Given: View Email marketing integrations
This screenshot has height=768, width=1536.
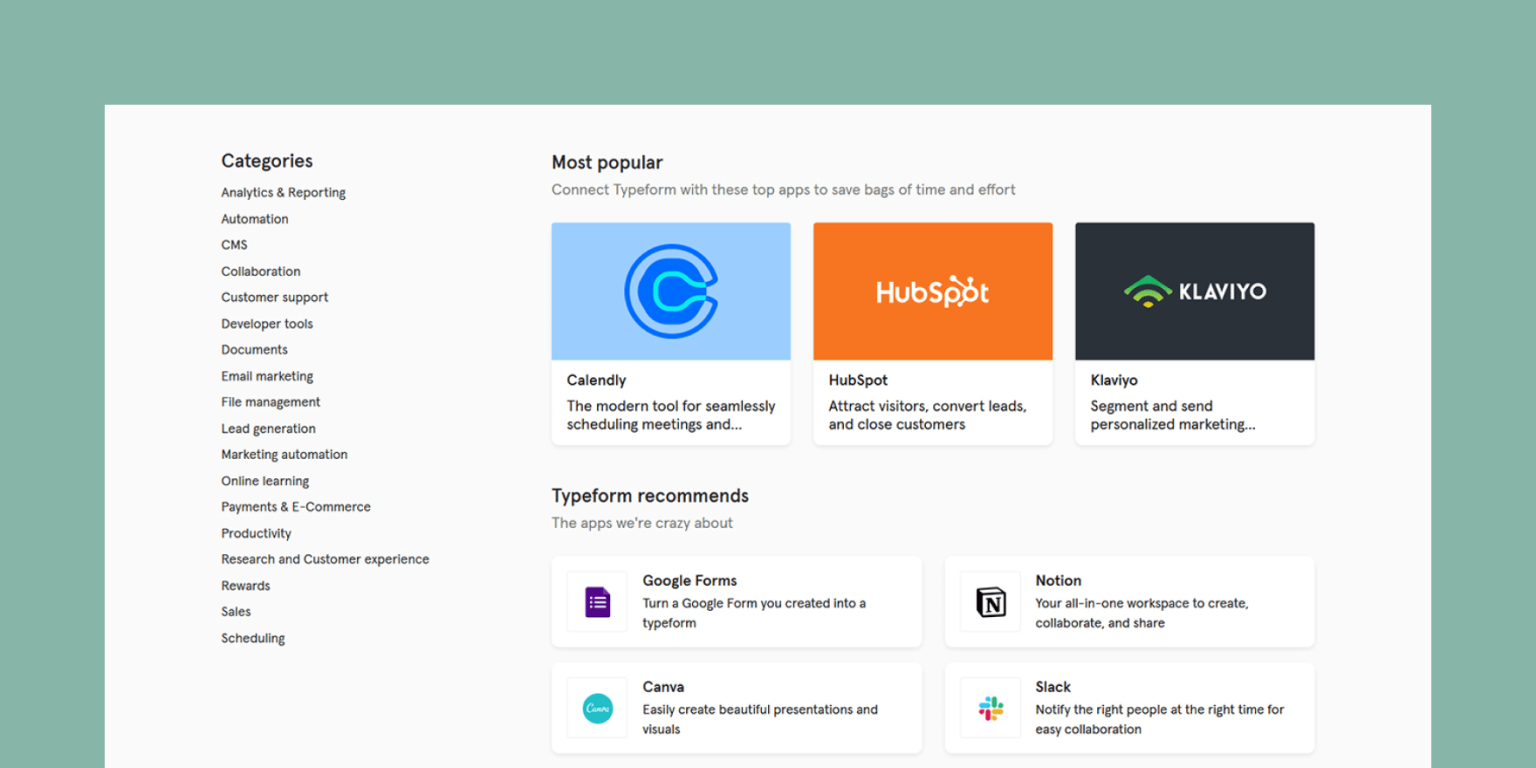Looking at the screenshot, I should point(266,375).
